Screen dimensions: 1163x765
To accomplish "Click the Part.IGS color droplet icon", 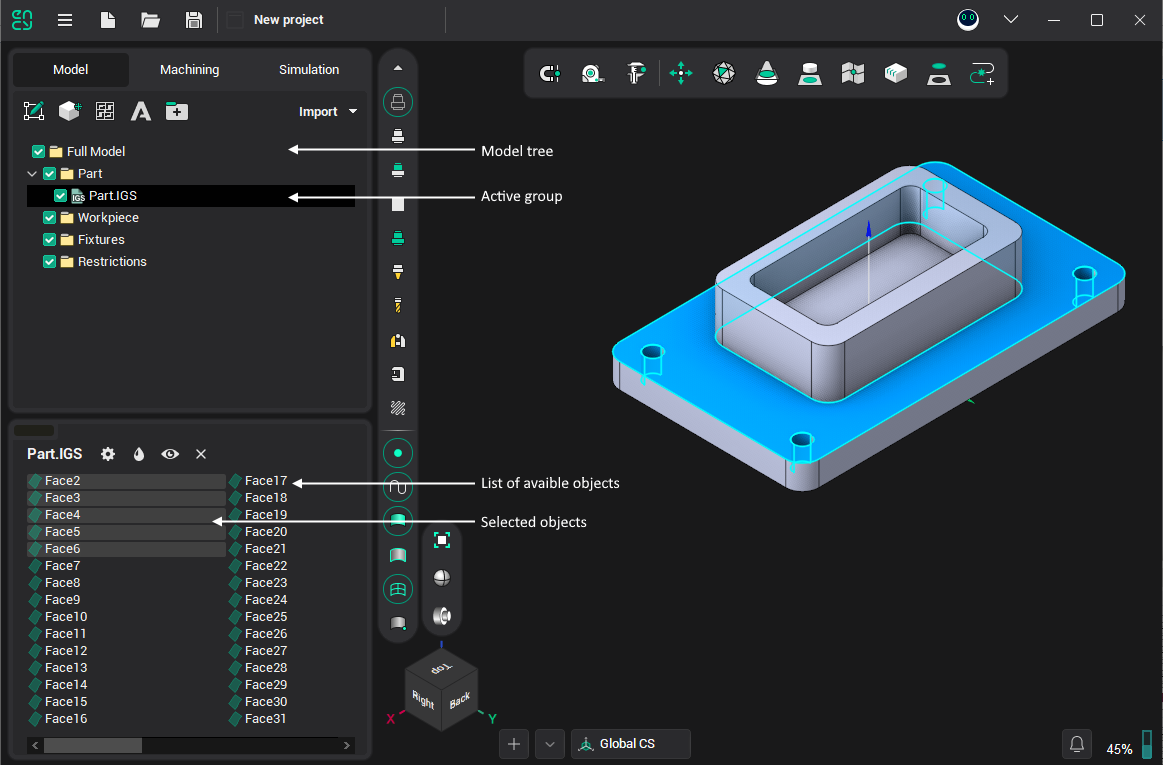I will coord(139,454).
